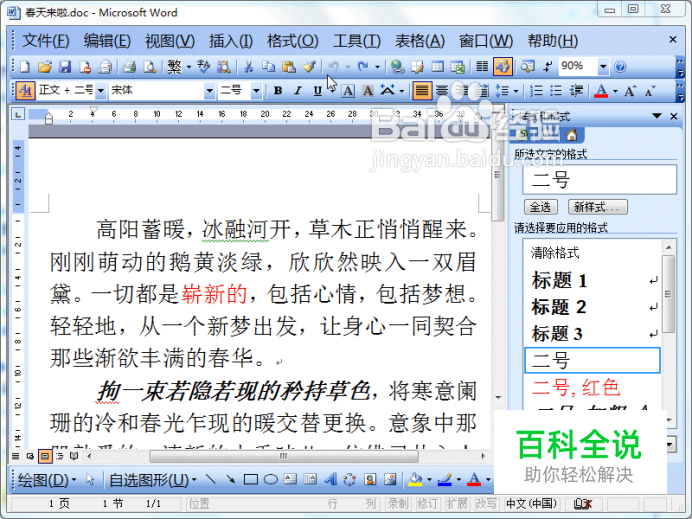Grow the font size

click(x=630, y=91)
